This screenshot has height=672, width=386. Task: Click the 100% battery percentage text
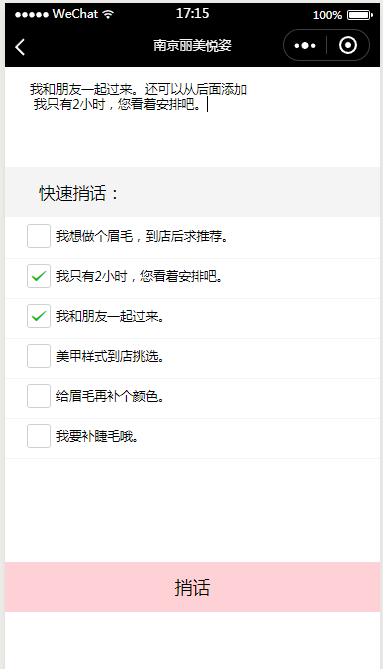point(327,15)
